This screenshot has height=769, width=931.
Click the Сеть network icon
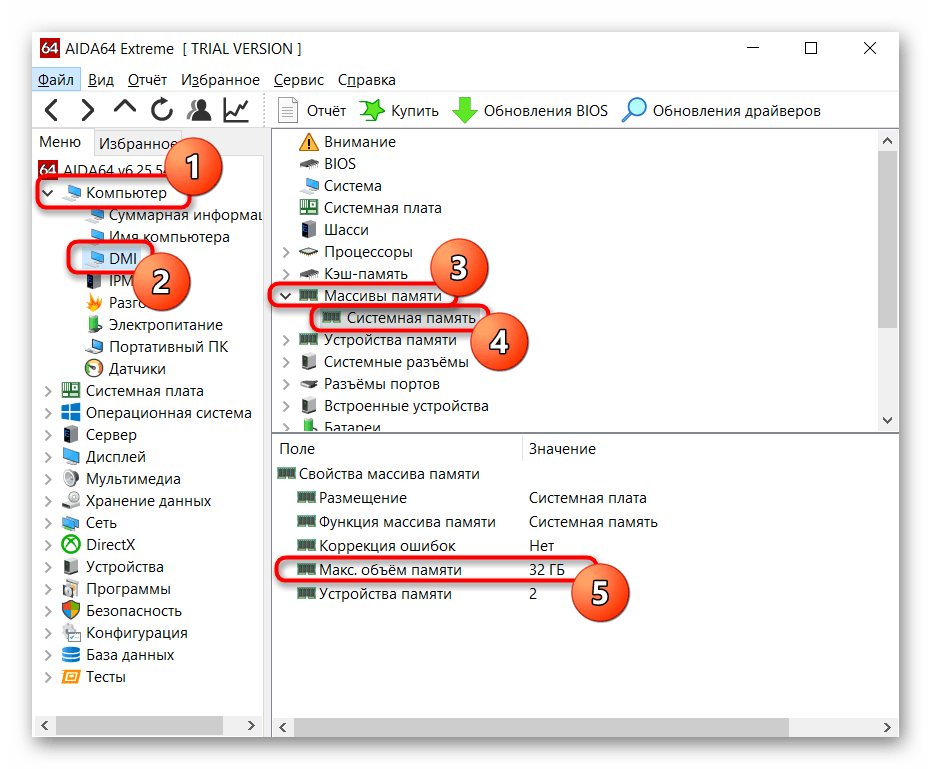[x=71, y=523]
